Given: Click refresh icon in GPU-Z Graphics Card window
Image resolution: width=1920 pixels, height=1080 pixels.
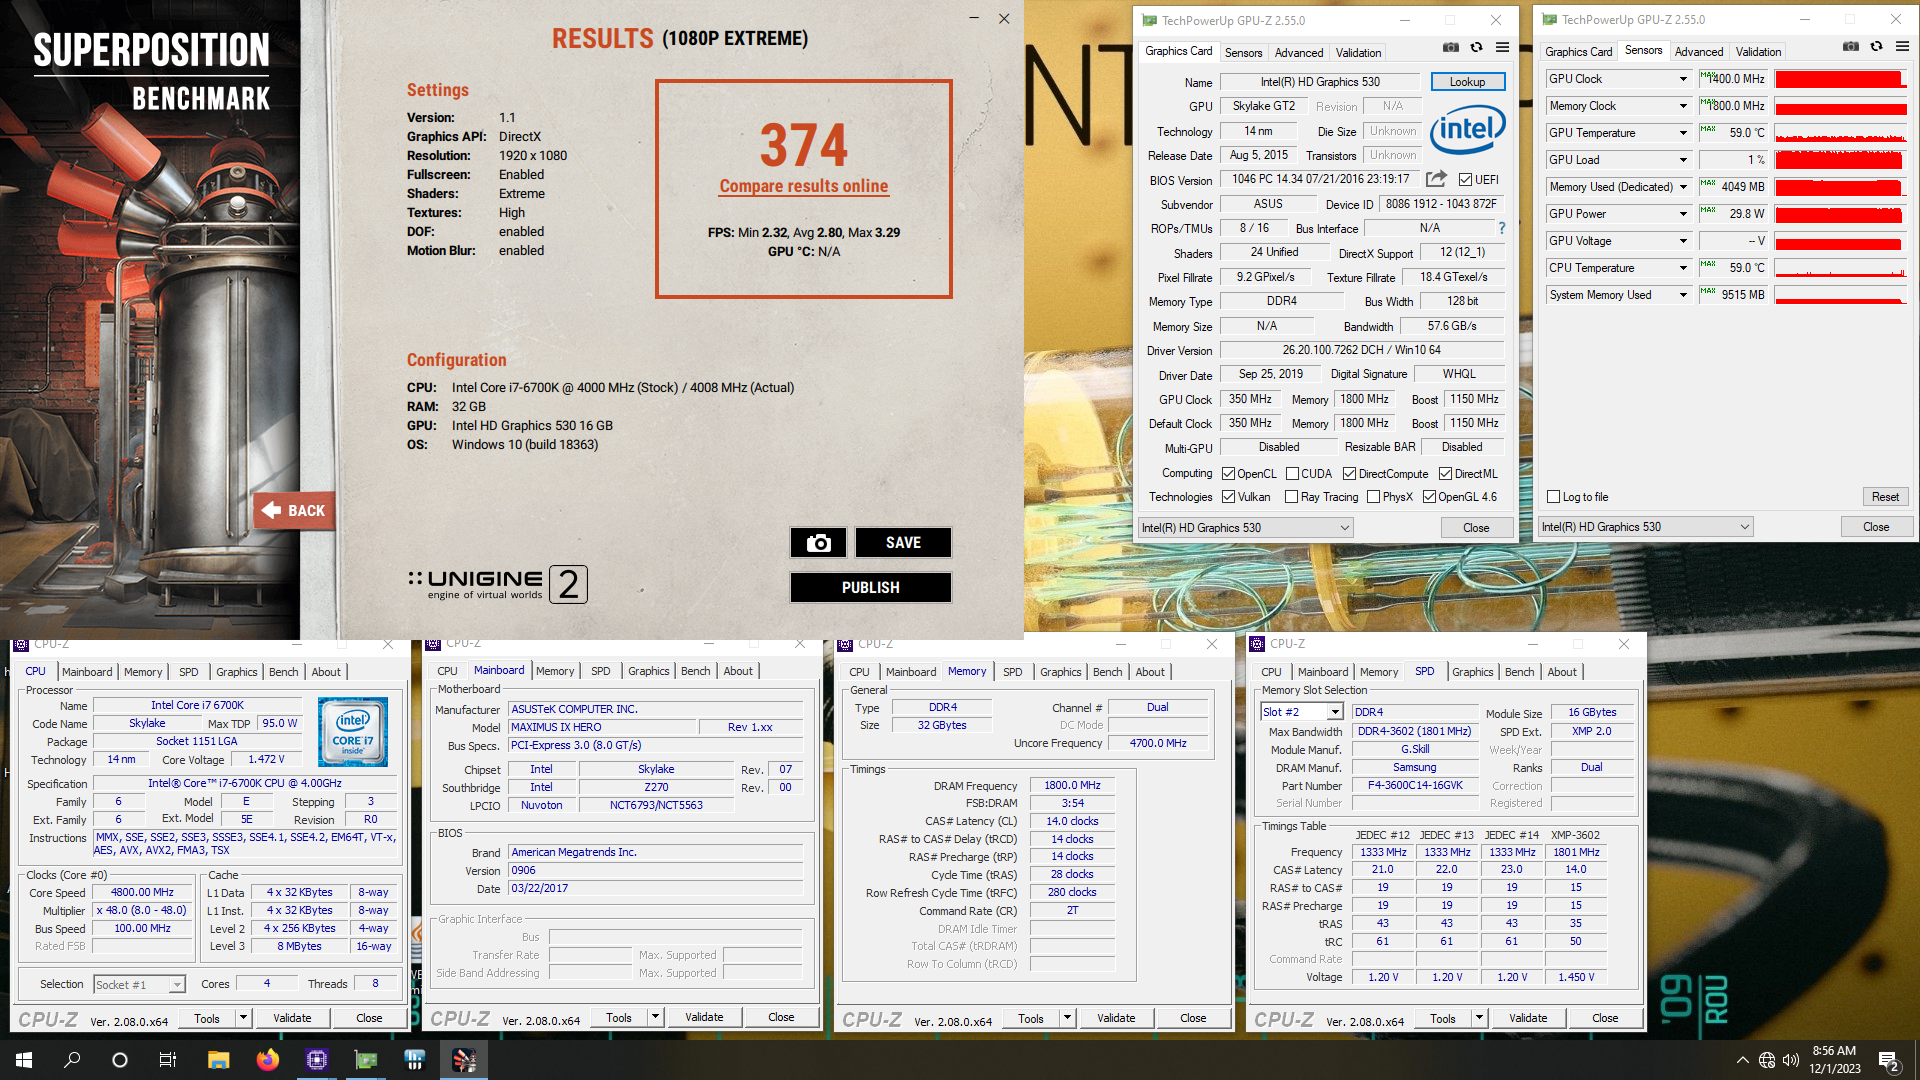Looking at the screenshot, I should pyautogui.click(x=1476, y=47).
